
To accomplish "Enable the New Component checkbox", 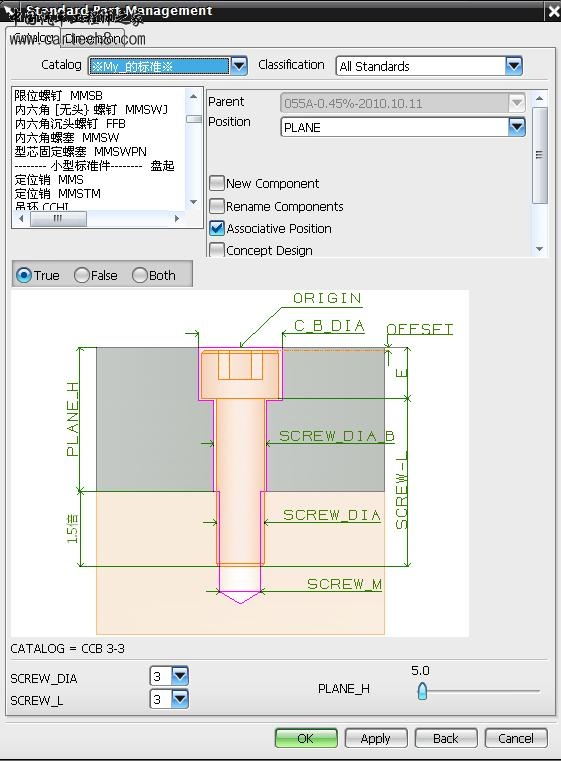I will [x=216, y=183].
